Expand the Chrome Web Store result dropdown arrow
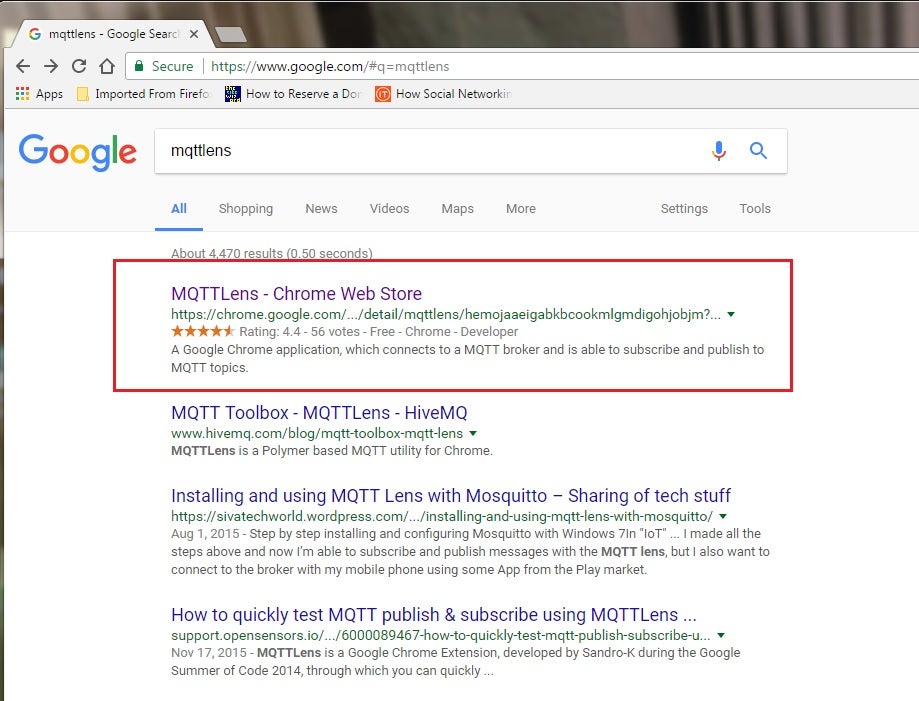 (731, 314)
